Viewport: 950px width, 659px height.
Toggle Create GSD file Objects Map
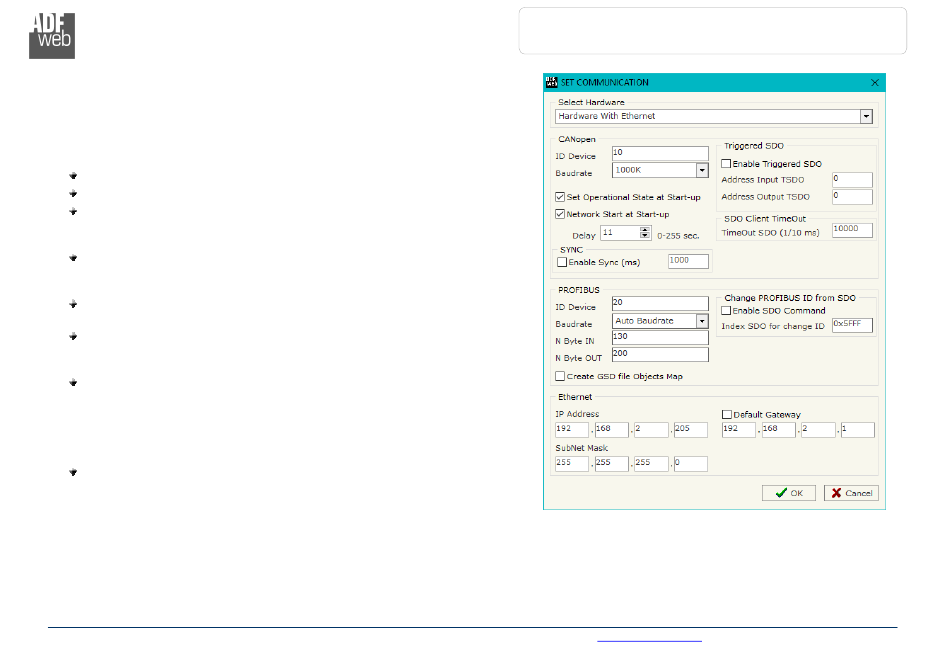(560, 376)
